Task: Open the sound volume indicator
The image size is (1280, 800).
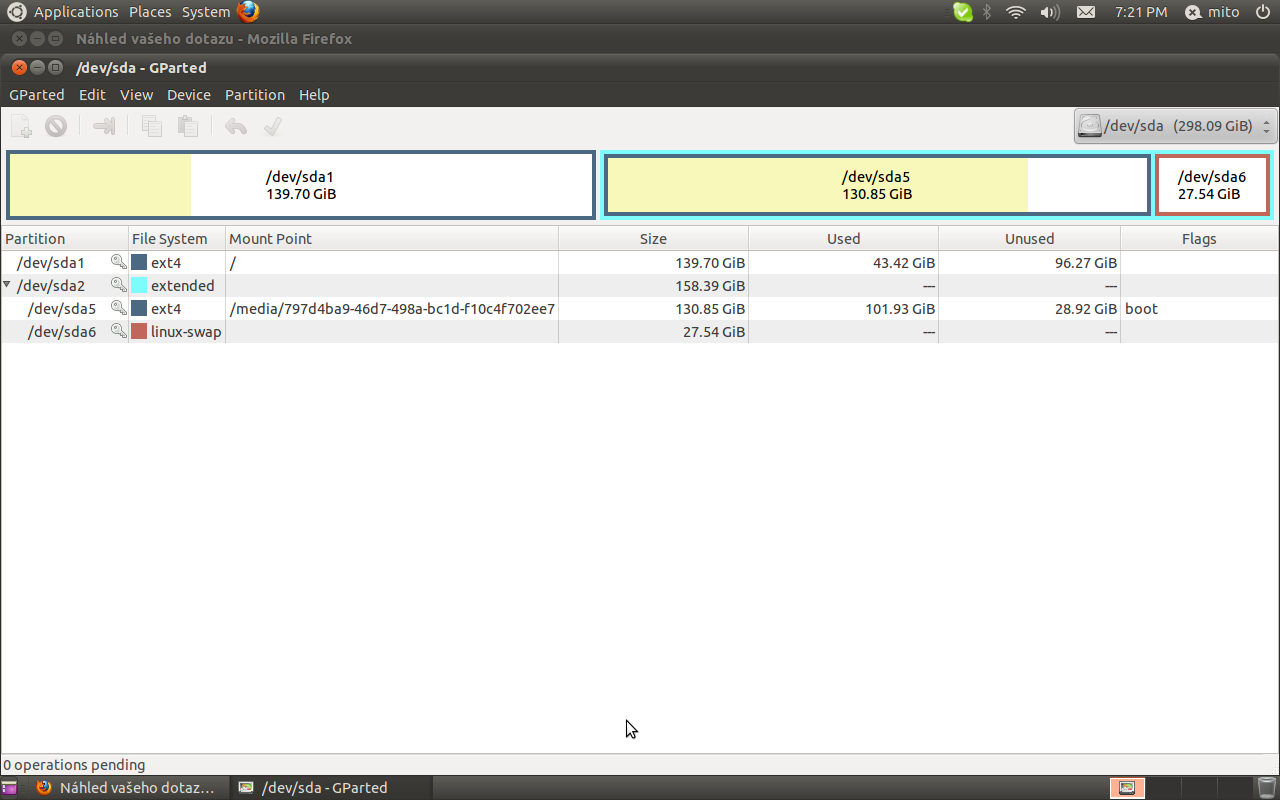Action: pos(1049,12)
